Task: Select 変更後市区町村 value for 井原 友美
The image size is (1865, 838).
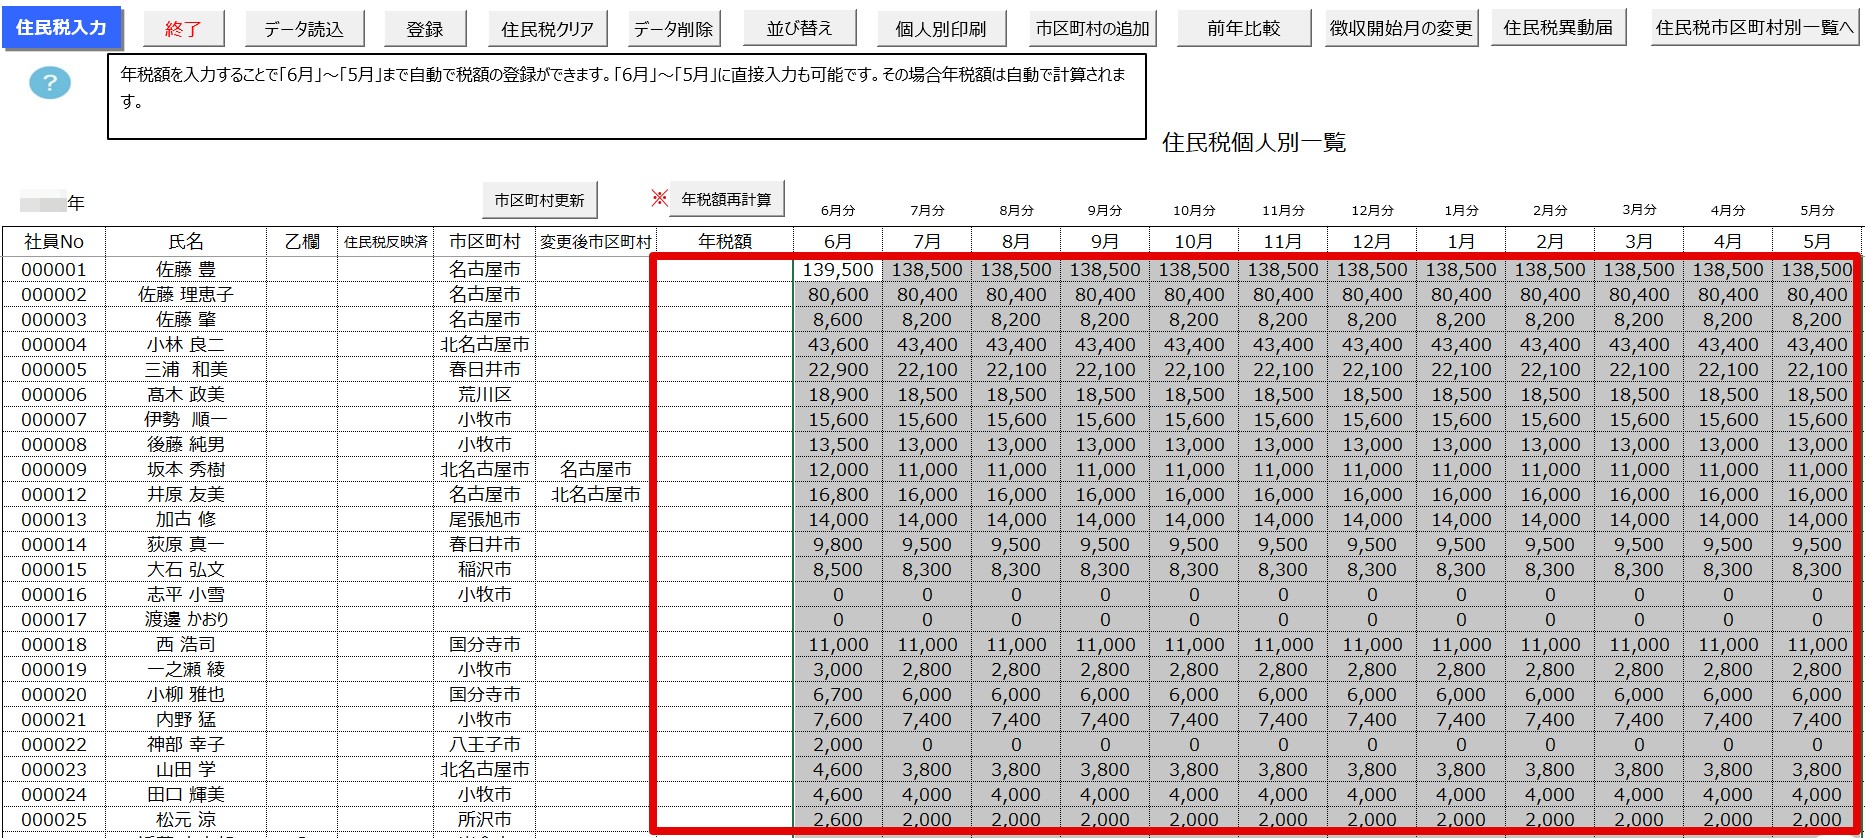Action: (x=596, y=495)
